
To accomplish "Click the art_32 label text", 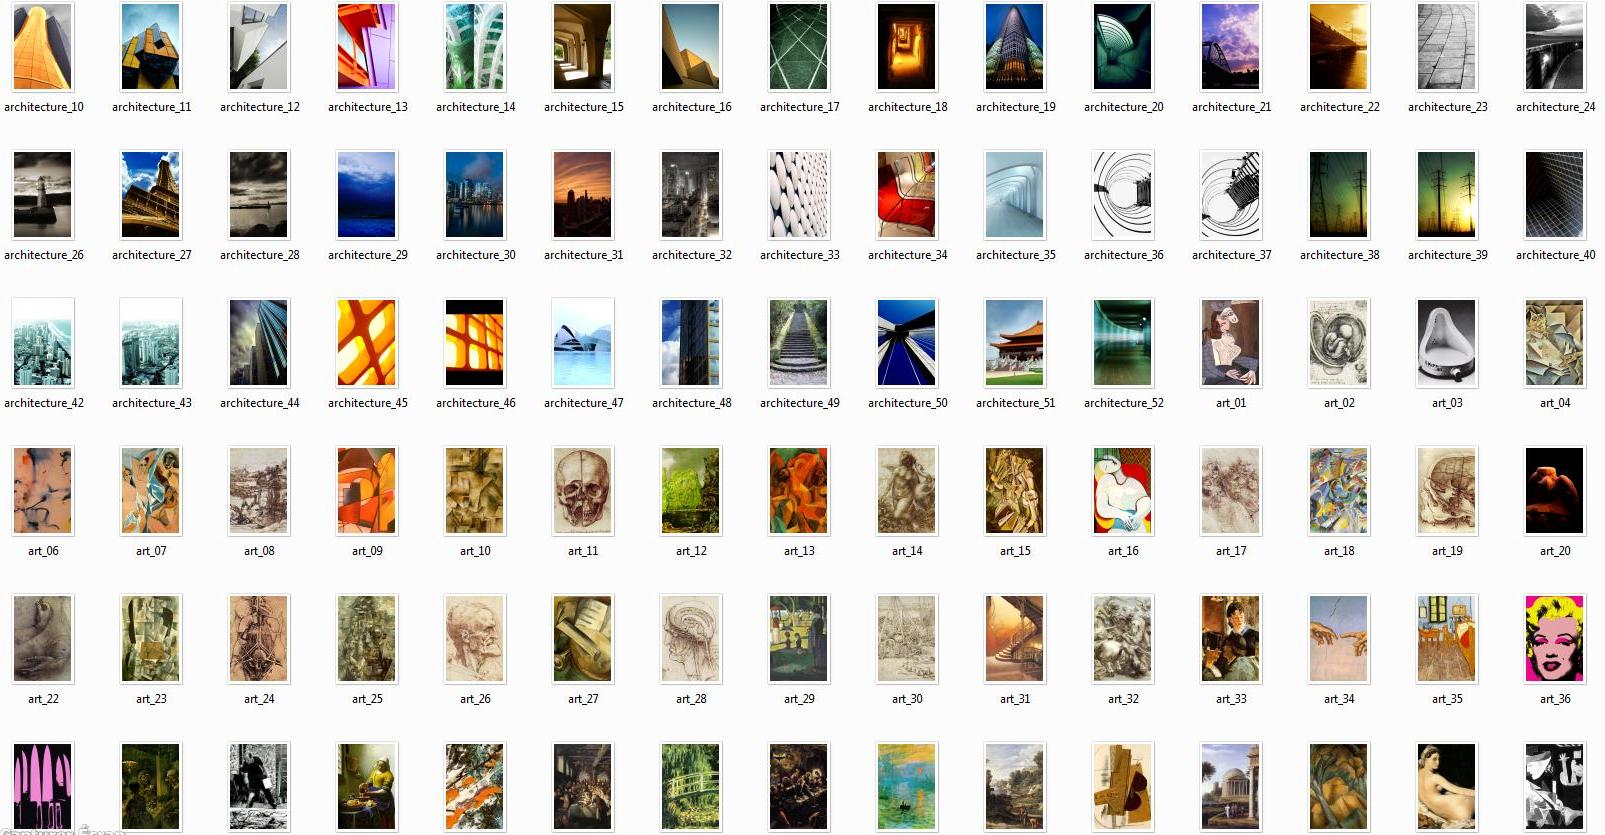I will 1123,699.
